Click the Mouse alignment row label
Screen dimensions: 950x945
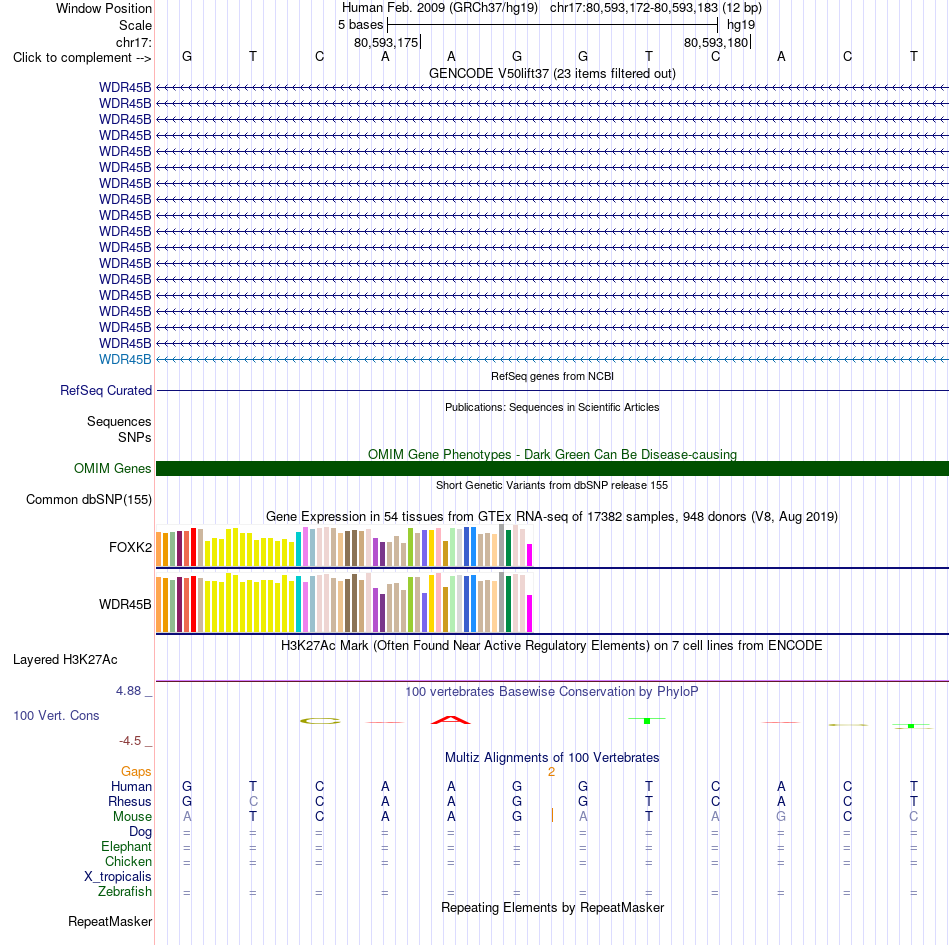[132, 817]
